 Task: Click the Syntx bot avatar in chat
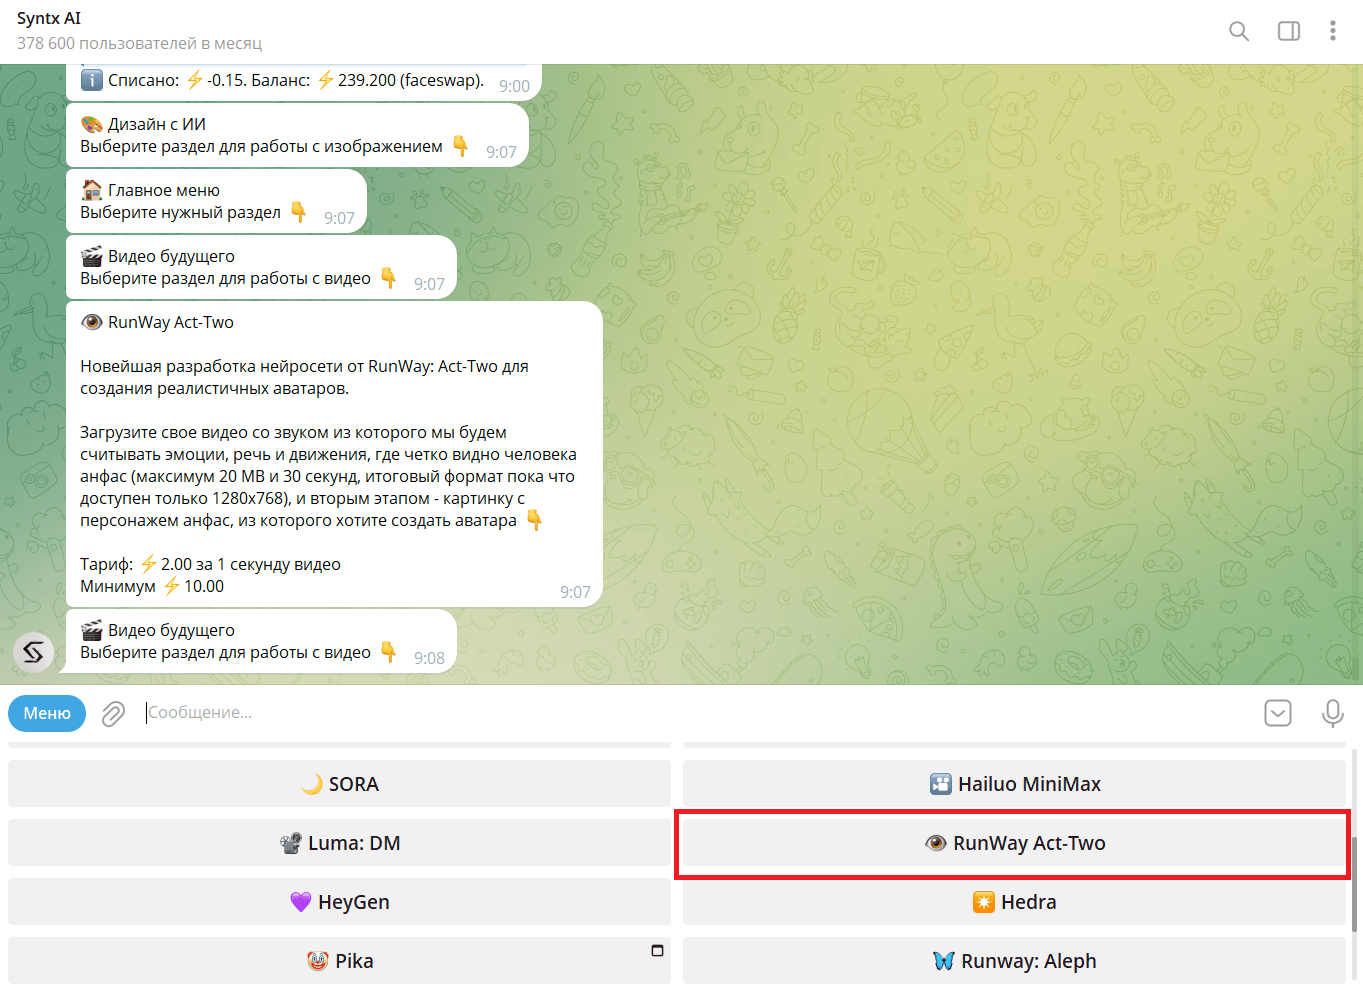tap(33, 652)
